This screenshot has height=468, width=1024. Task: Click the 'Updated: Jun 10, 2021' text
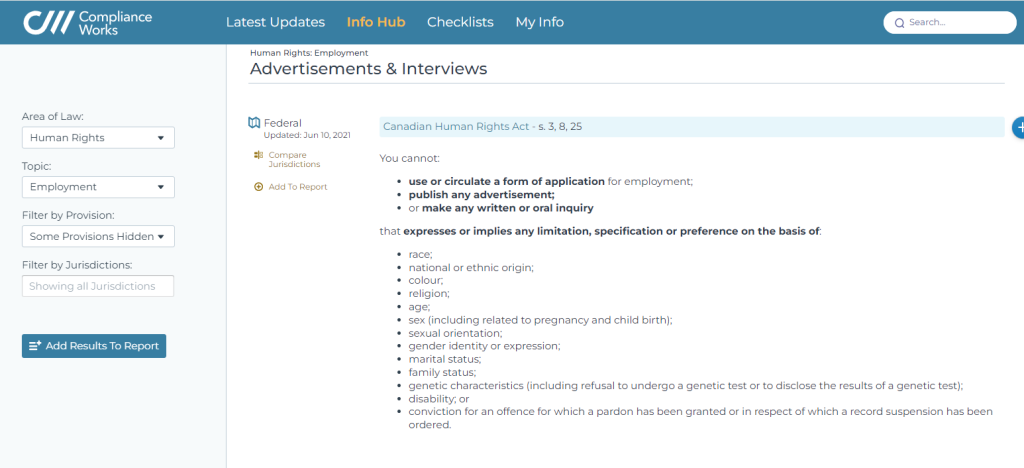coord(307,135)
